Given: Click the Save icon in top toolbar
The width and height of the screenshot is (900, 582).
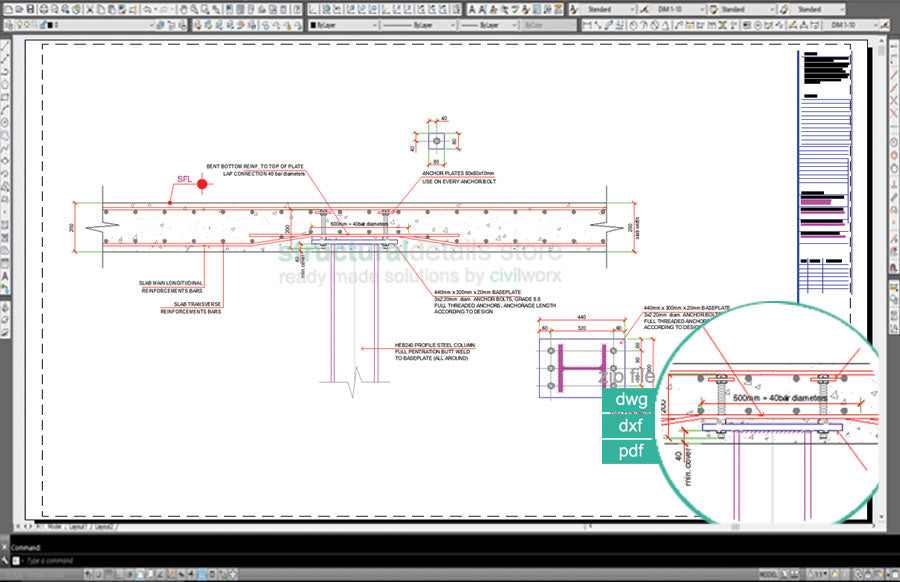Looking at the screenshot, I should (x=31, y=9).
